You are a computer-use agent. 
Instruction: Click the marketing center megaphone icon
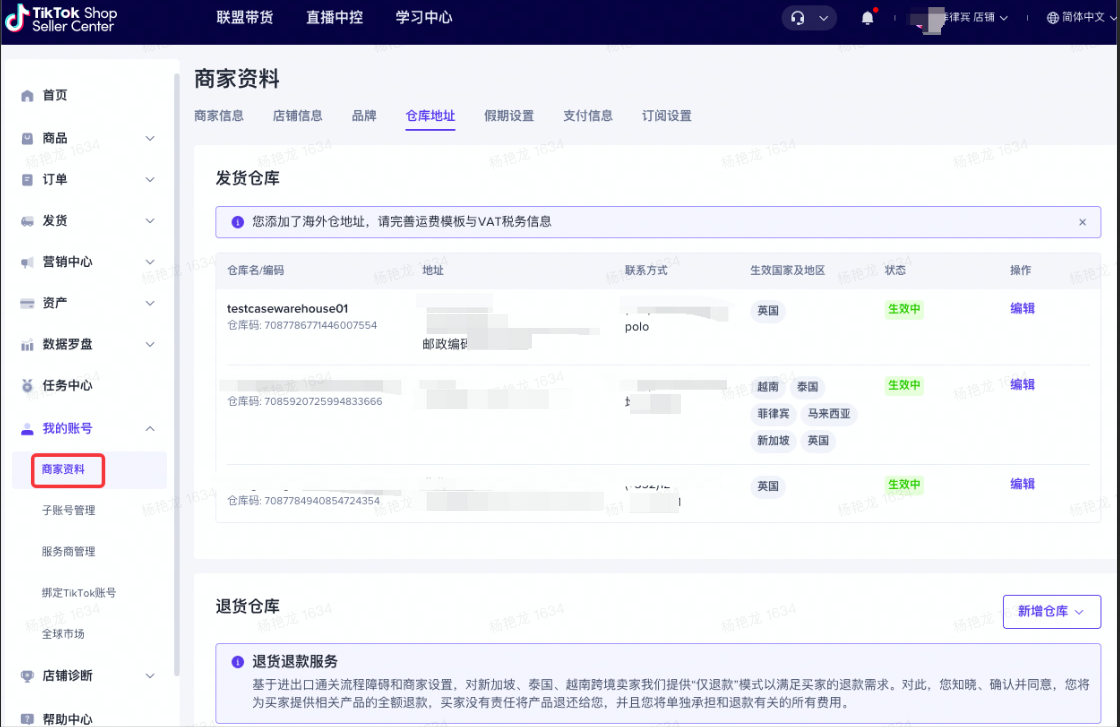pos(28,262)
